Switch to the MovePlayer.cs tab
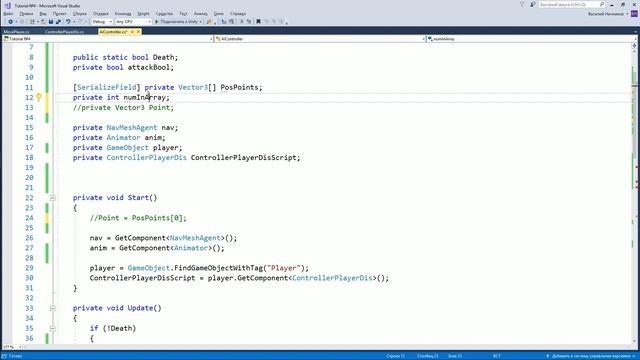 click(x=16, y=31)
